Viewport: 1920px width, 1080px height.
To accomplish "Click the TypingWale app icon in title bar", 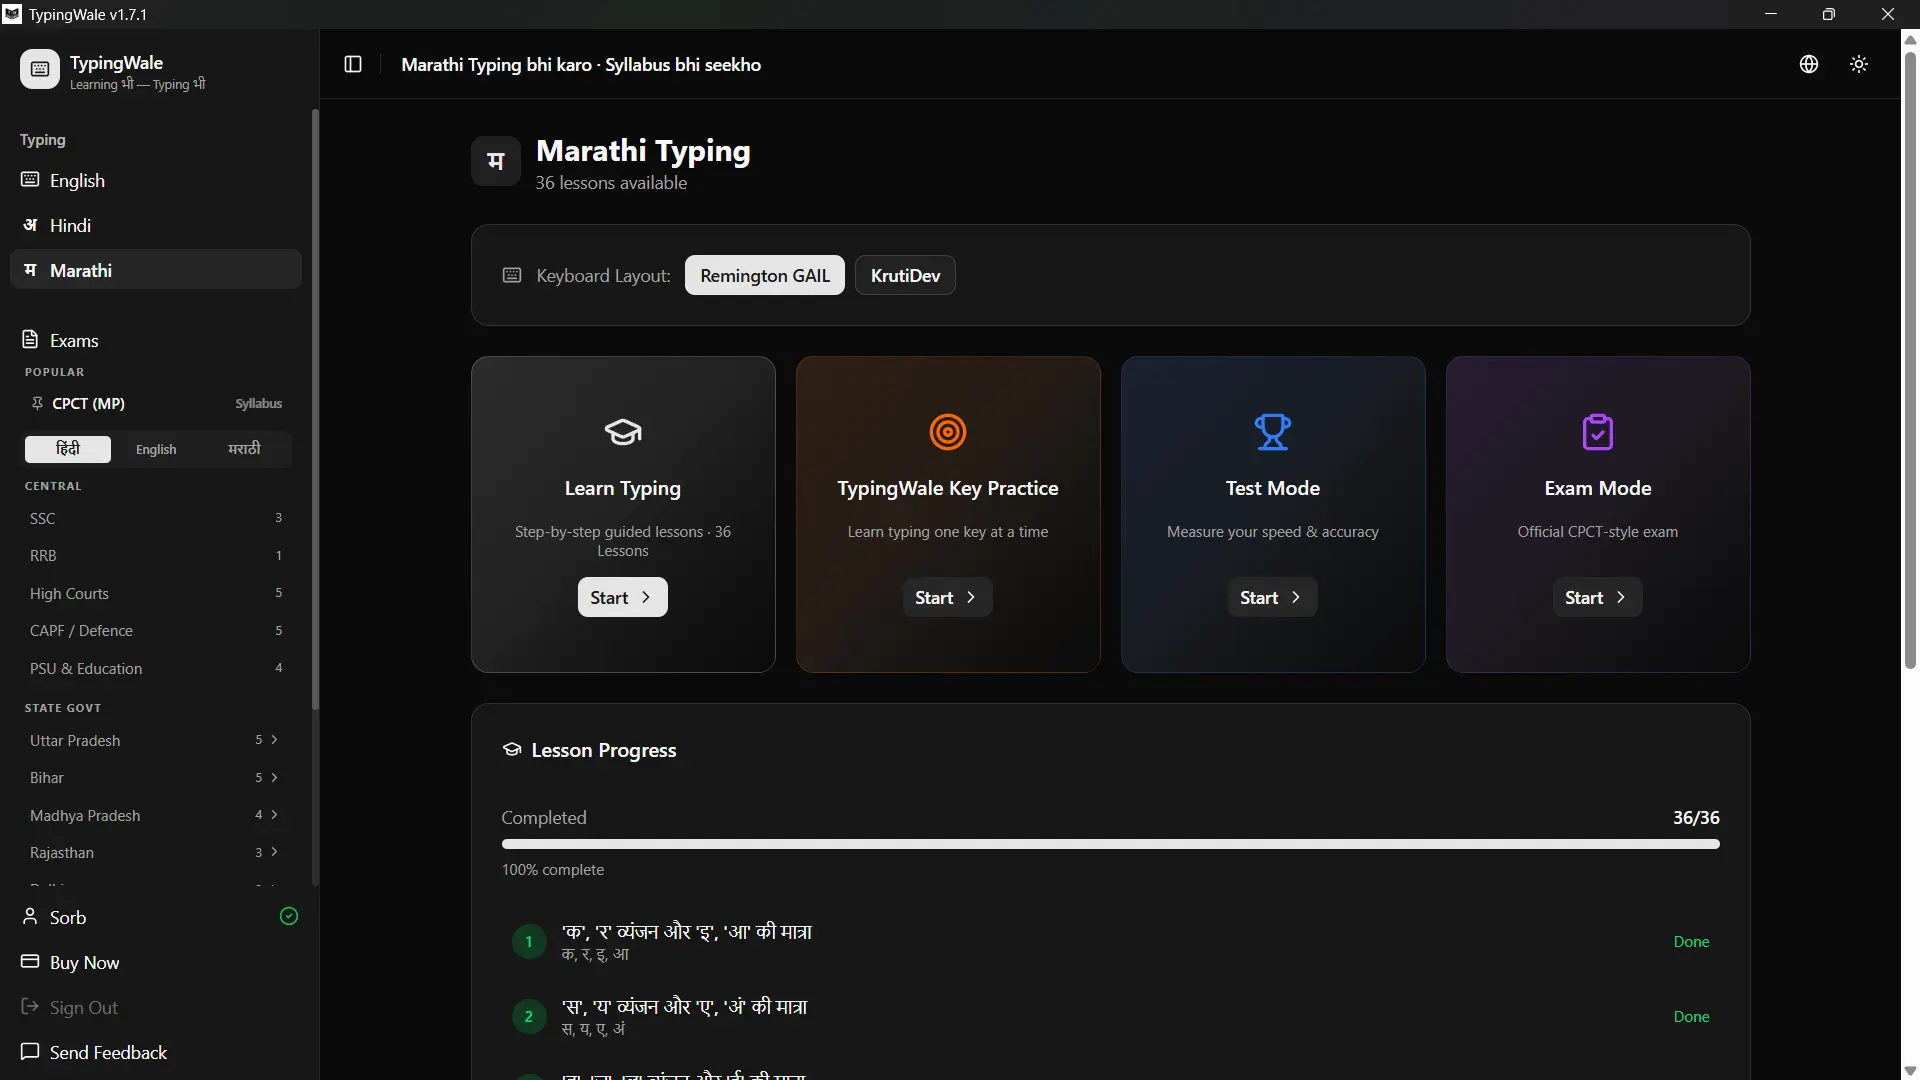I will (x=12, y=14).
